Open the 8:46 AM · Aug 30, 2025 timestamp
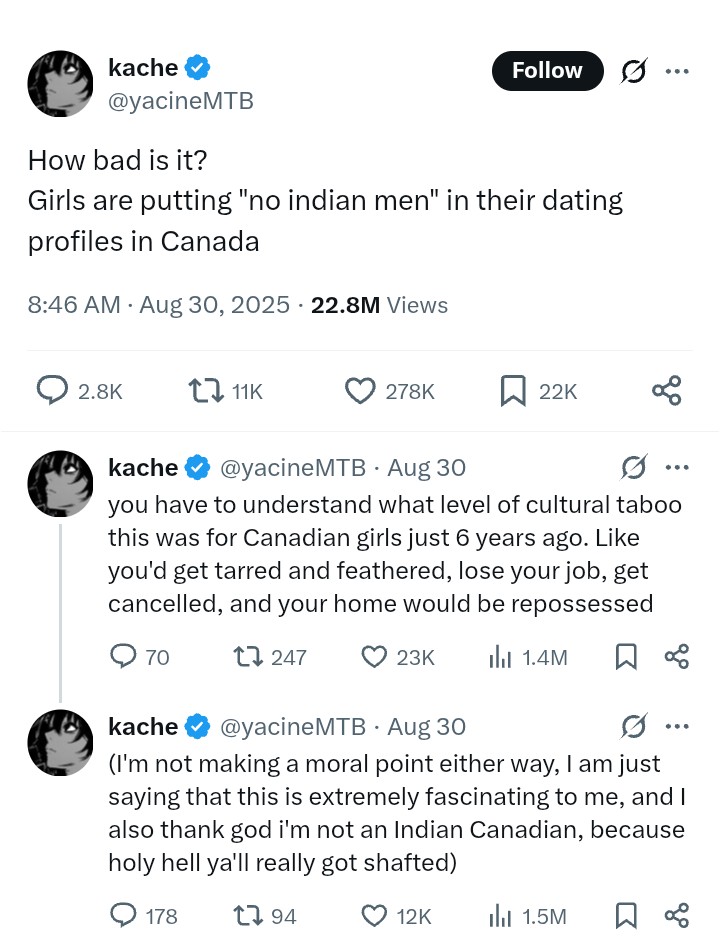This screenshot has height=944, width=720. tap(157, 305)
